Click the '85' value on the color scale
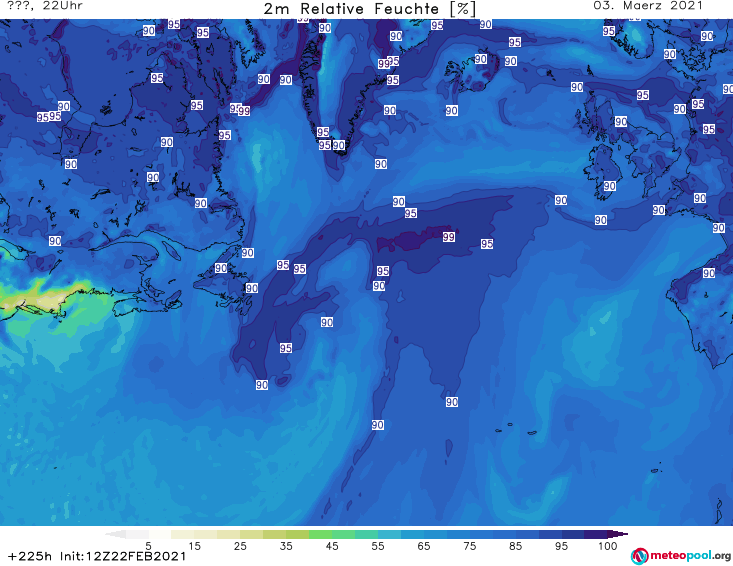The width and height of the screenshot is (733, 566). (516, 546)
